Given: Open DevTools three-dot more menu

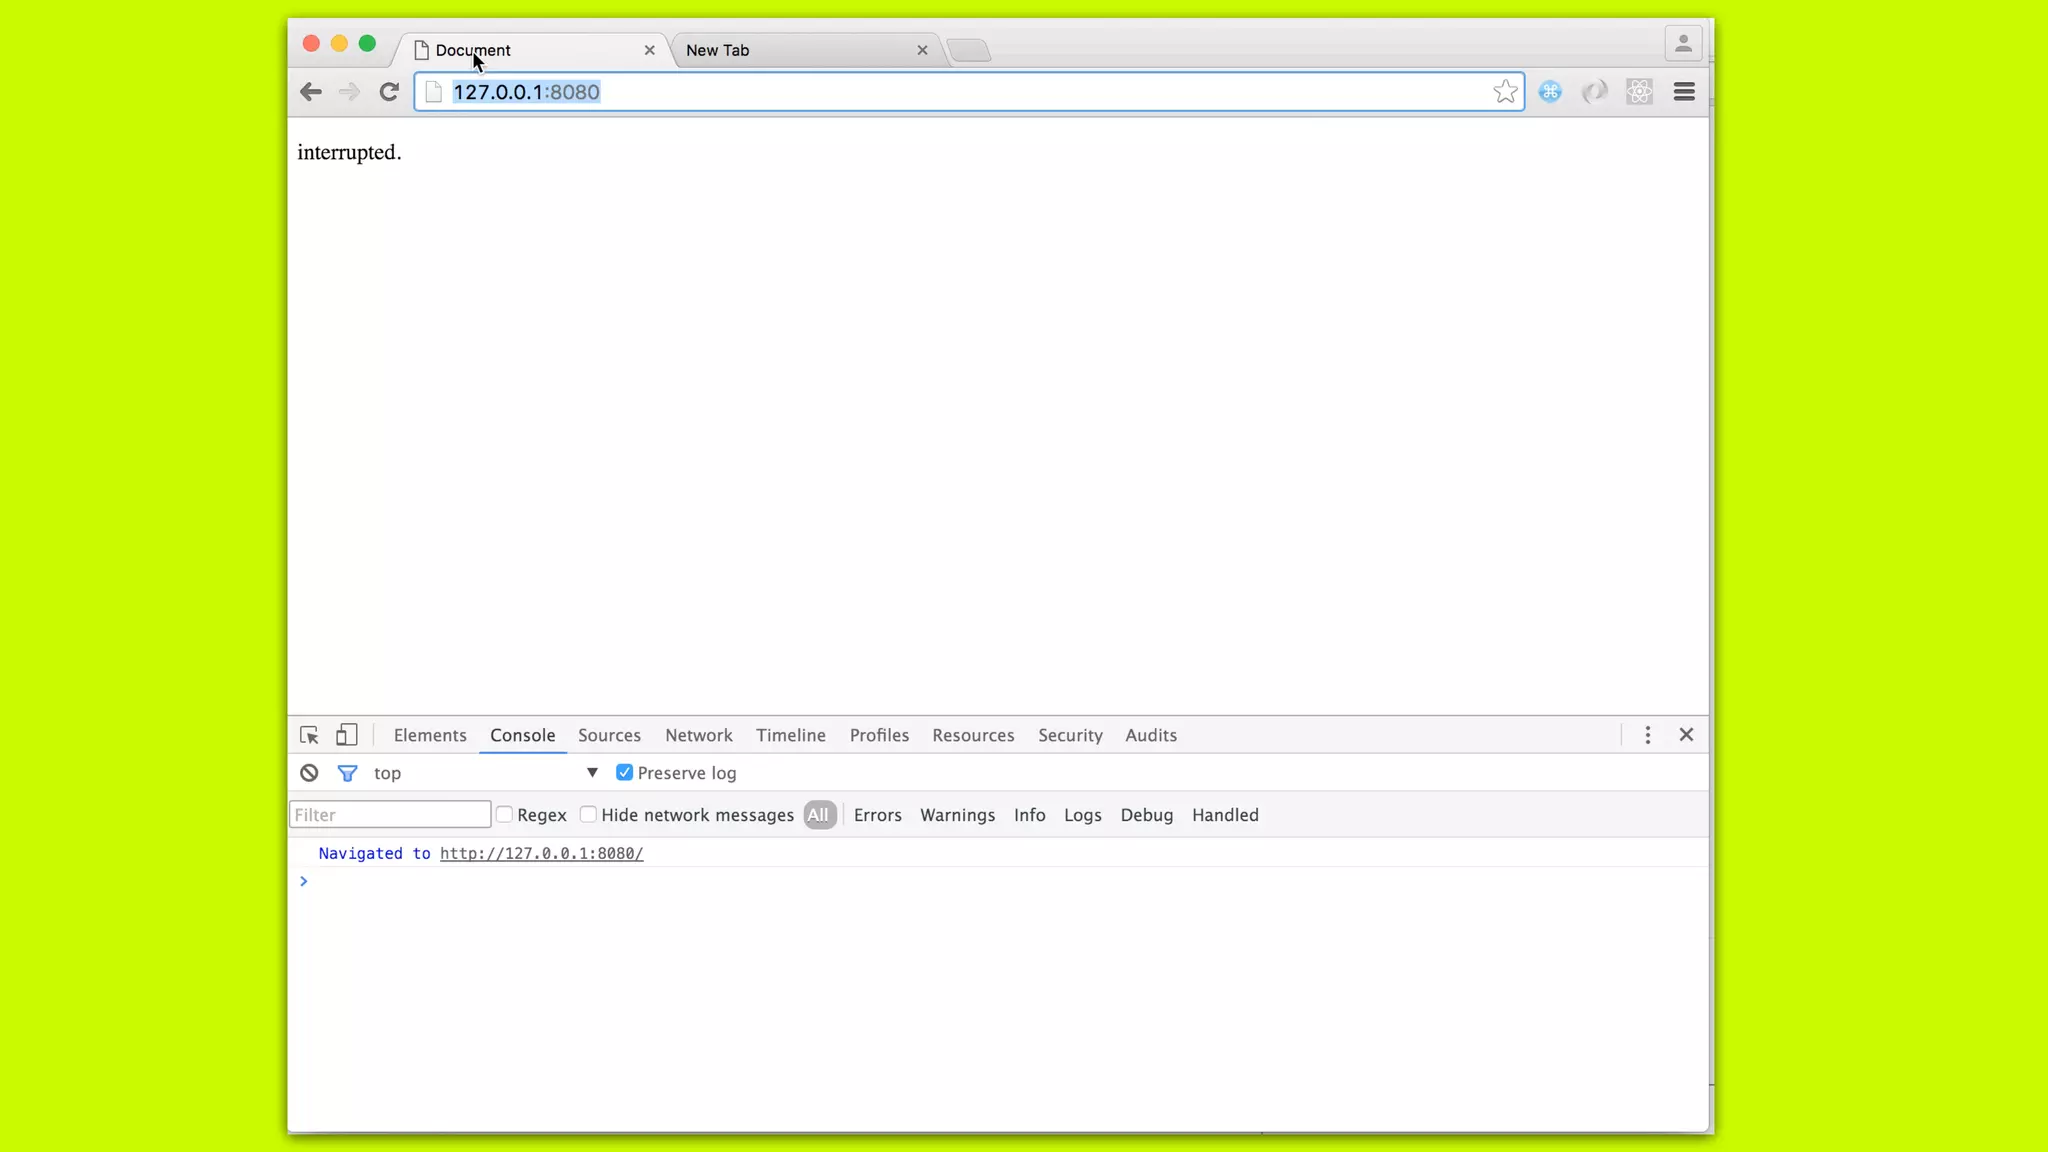Looking at the screenshot, I should (1648, 735).
